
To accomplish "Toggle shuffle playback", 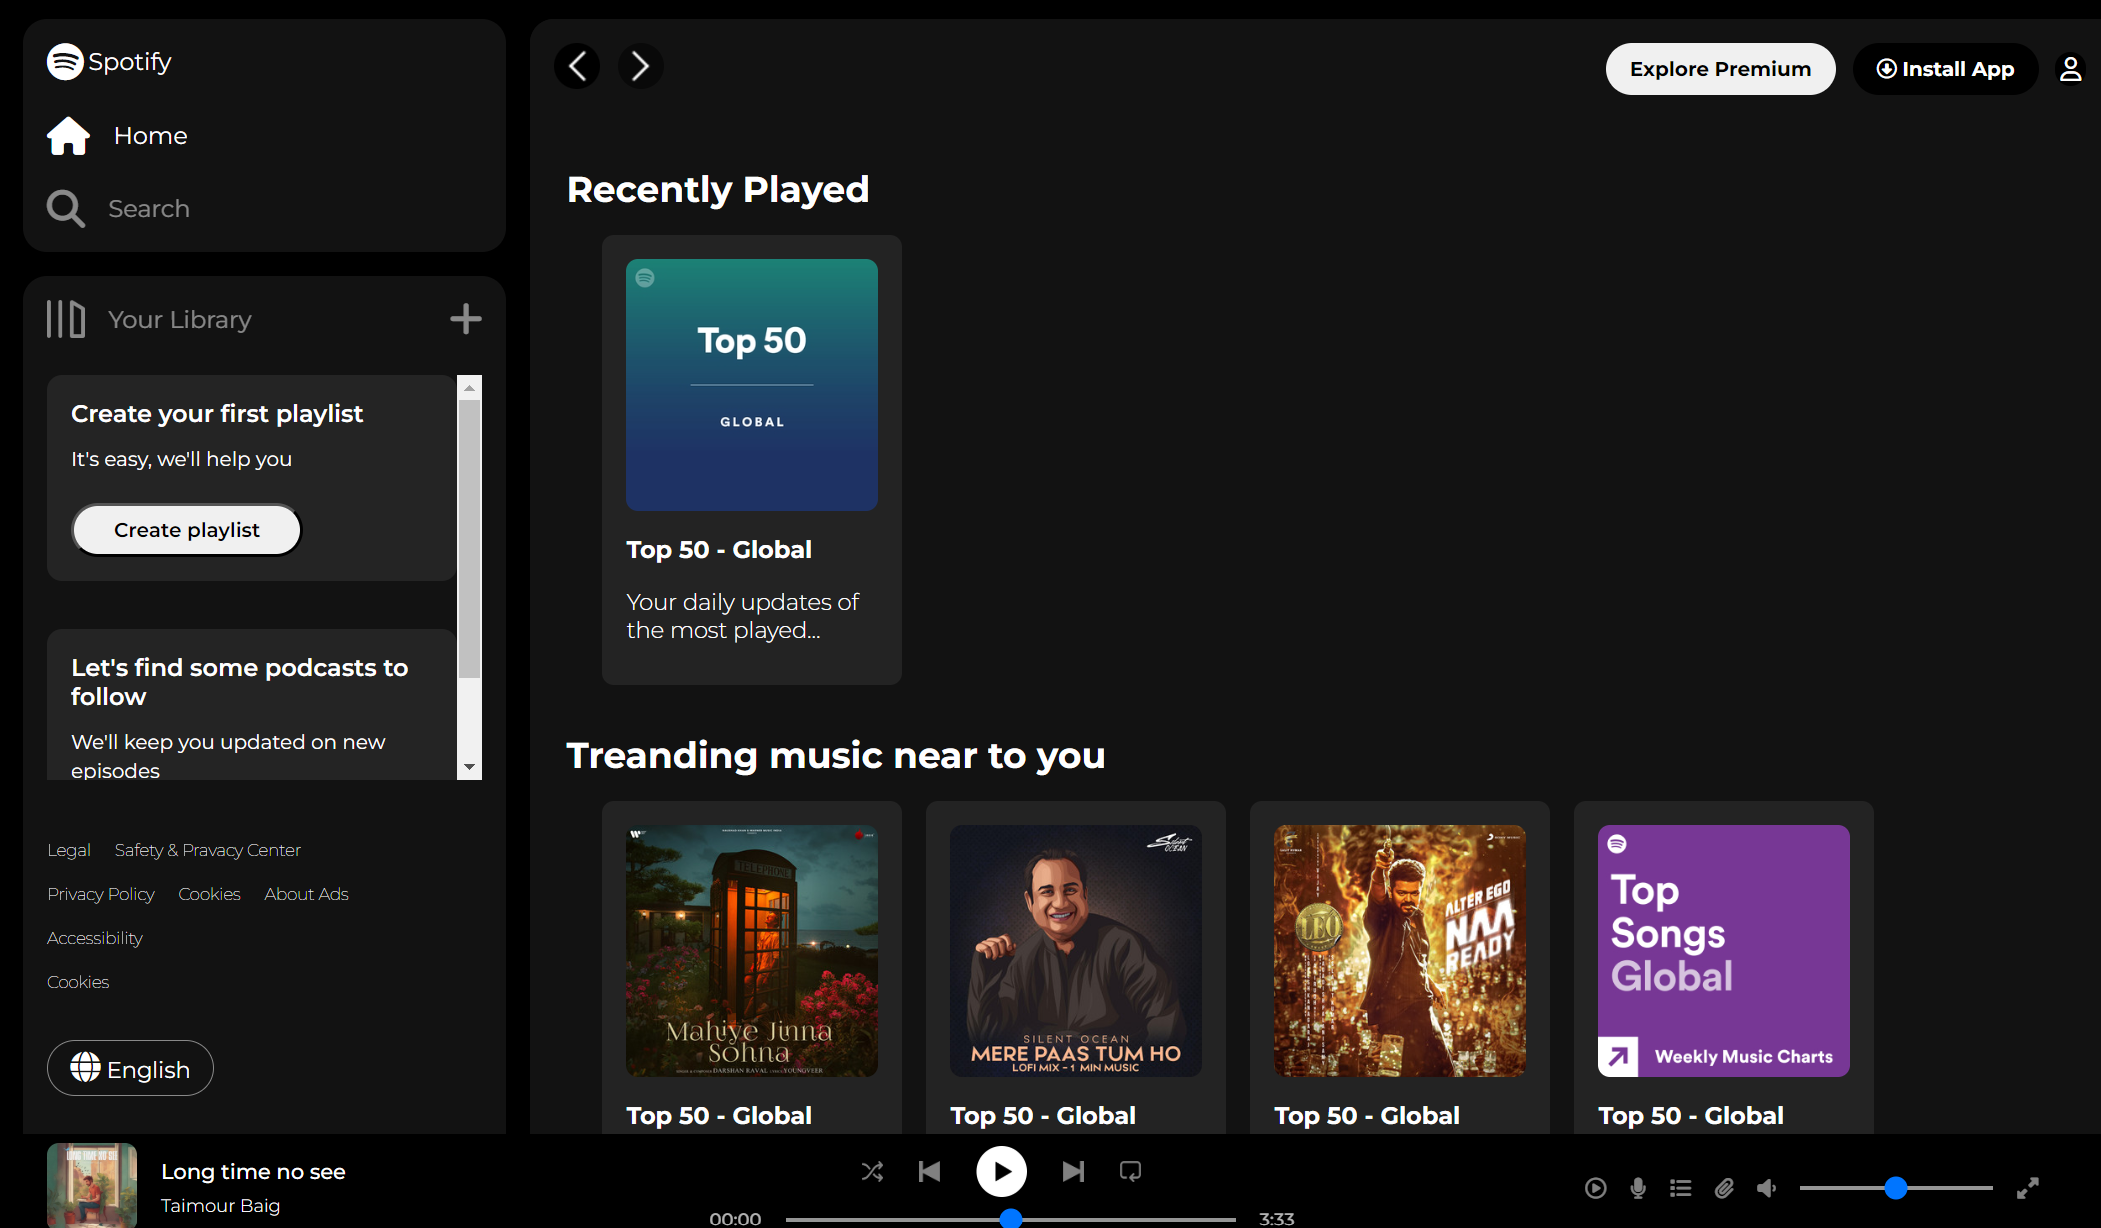I will tap(872, 1171).
